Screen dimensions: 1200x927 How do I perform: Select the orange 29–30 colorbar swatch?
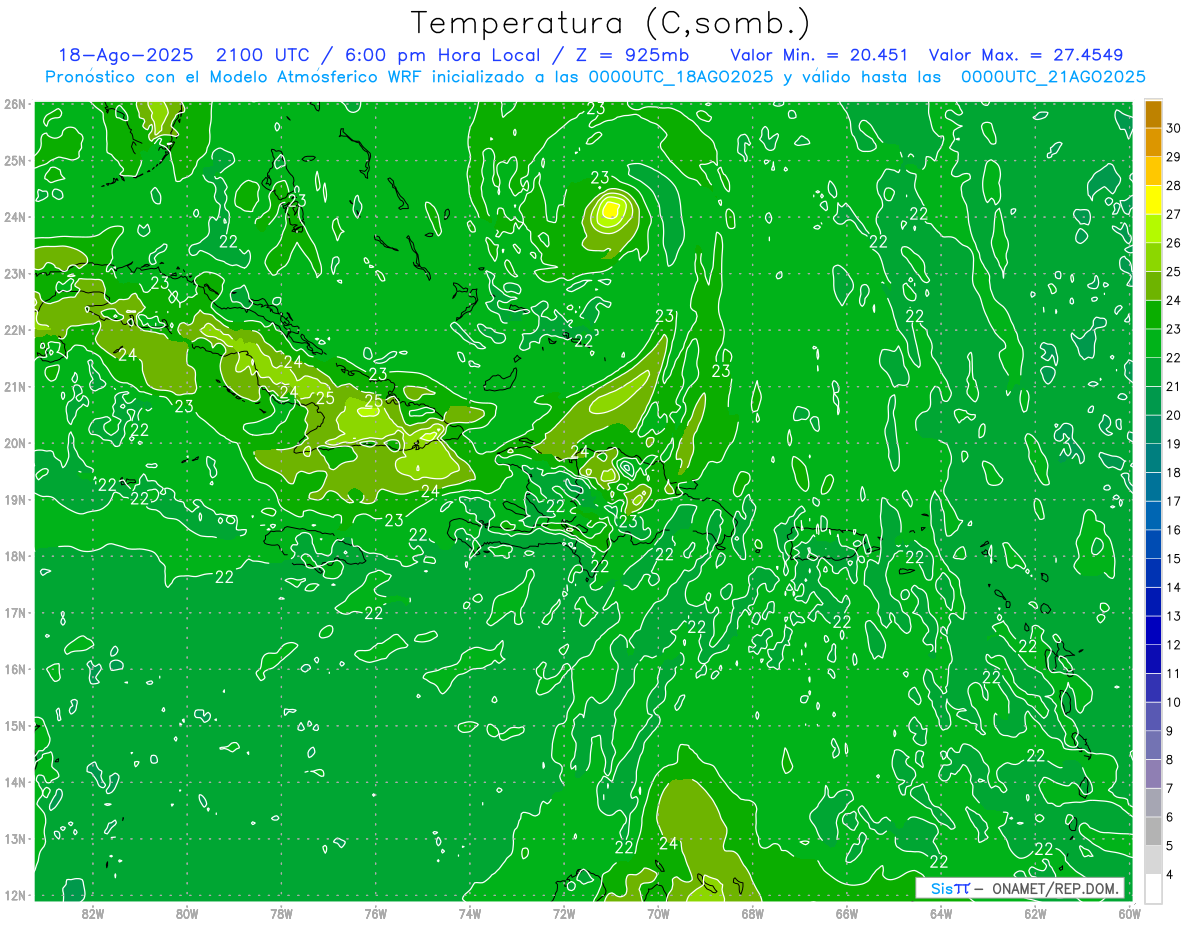point(1152,142)
